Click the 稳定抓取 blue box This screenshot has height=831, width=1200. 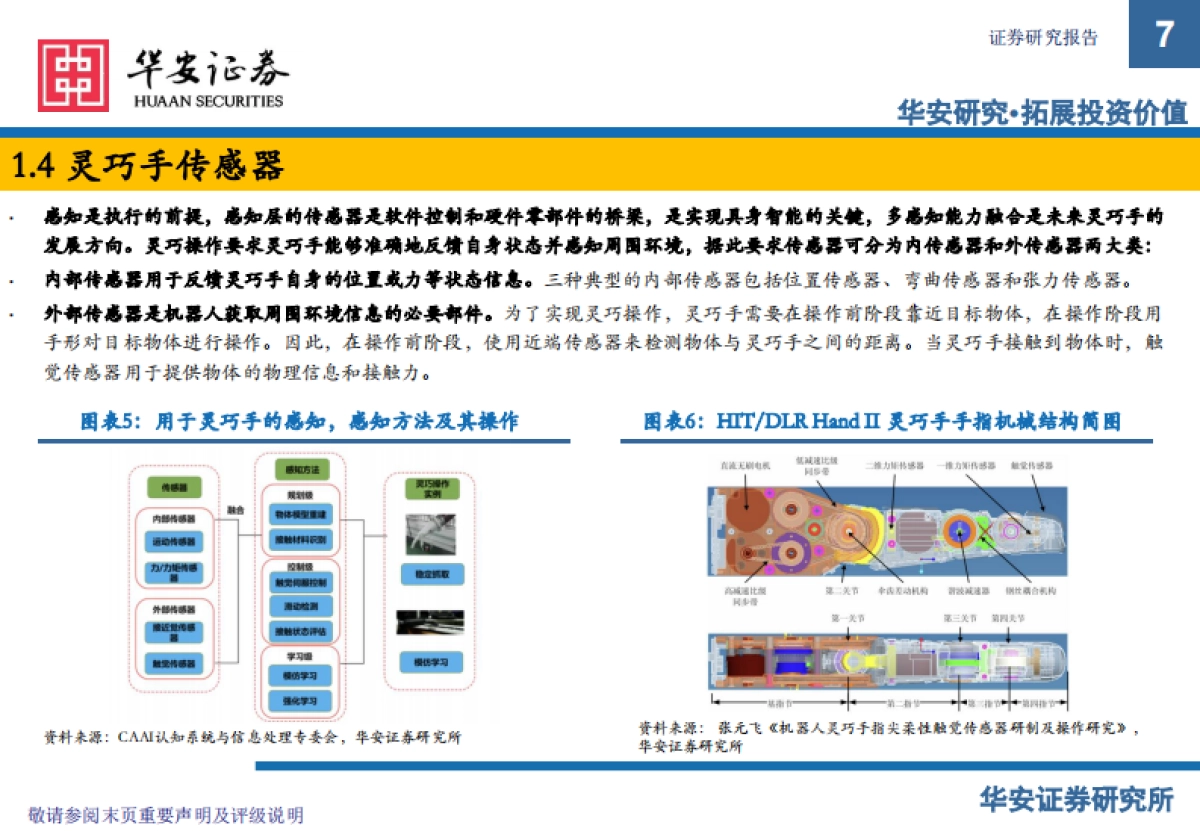431,574
